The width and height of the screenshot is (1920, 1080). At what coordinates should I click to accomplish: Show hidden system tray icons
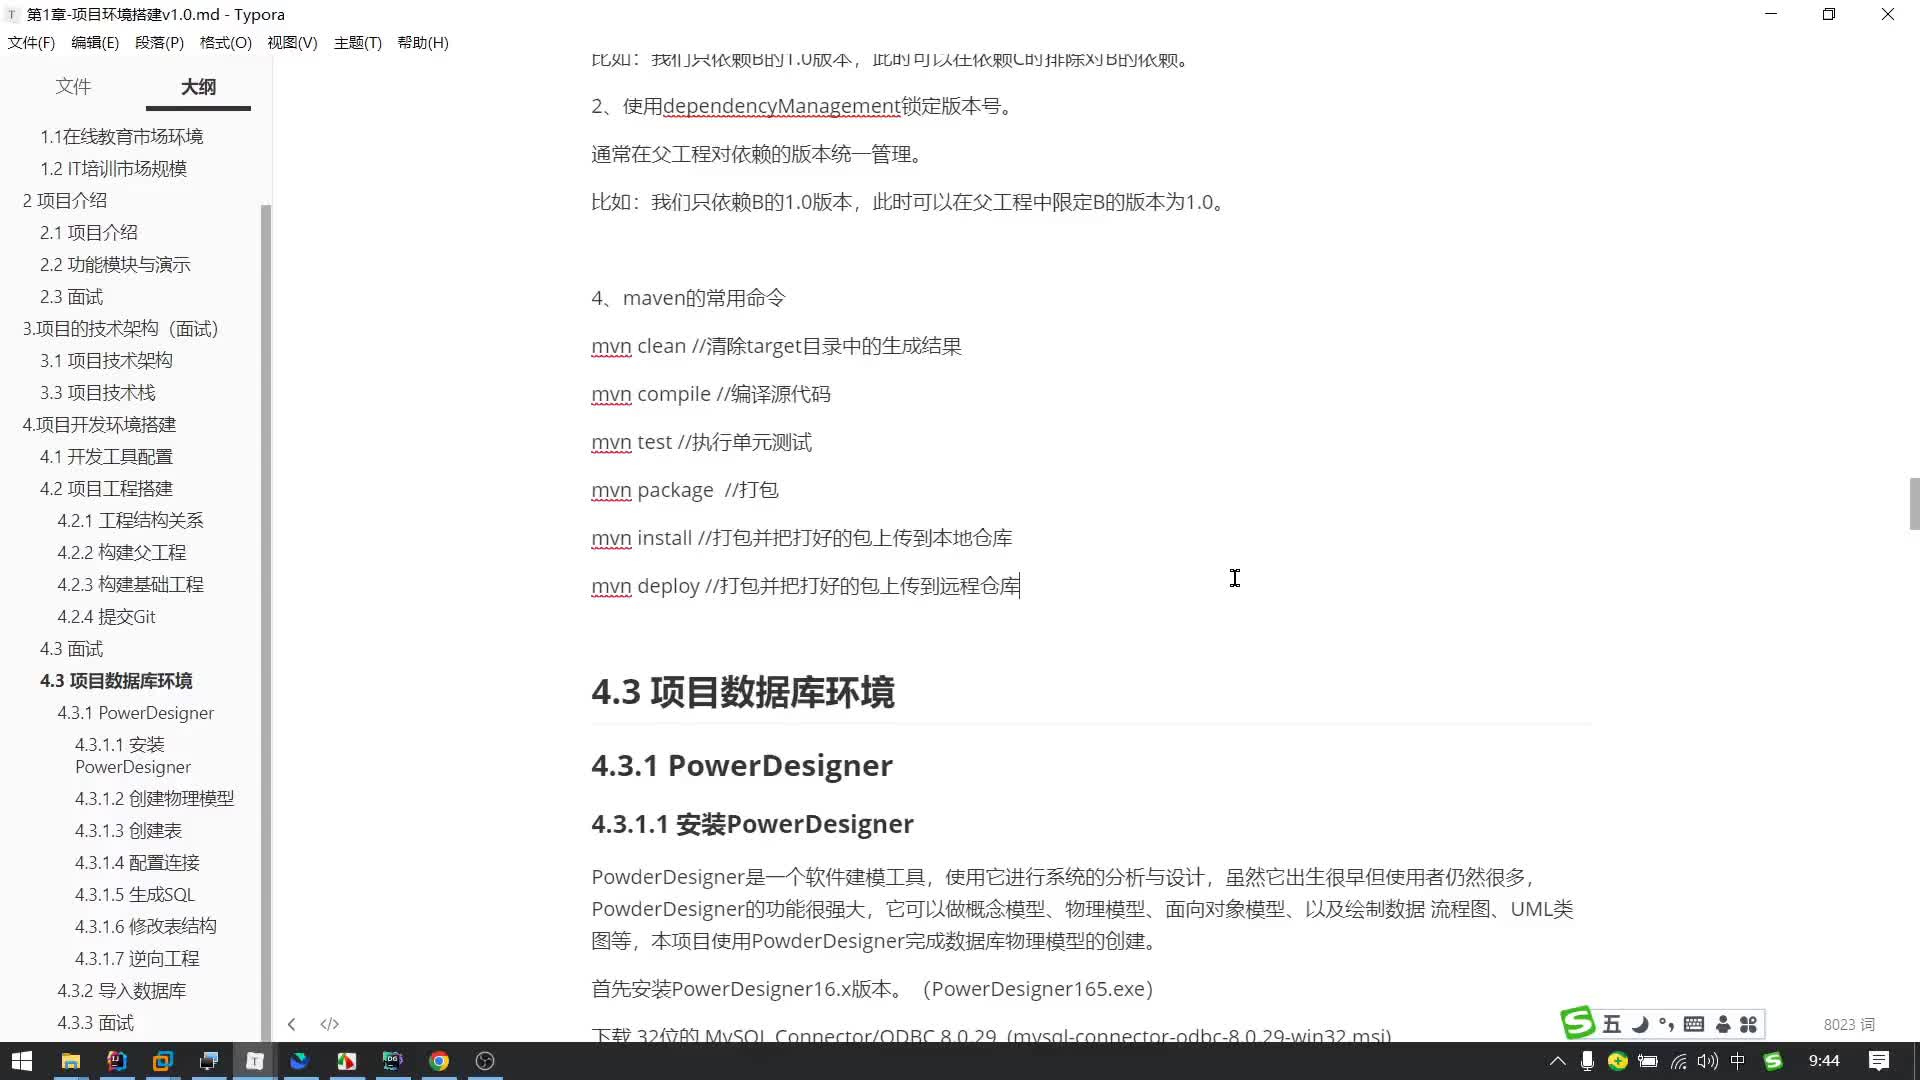coord(1557,1061)
